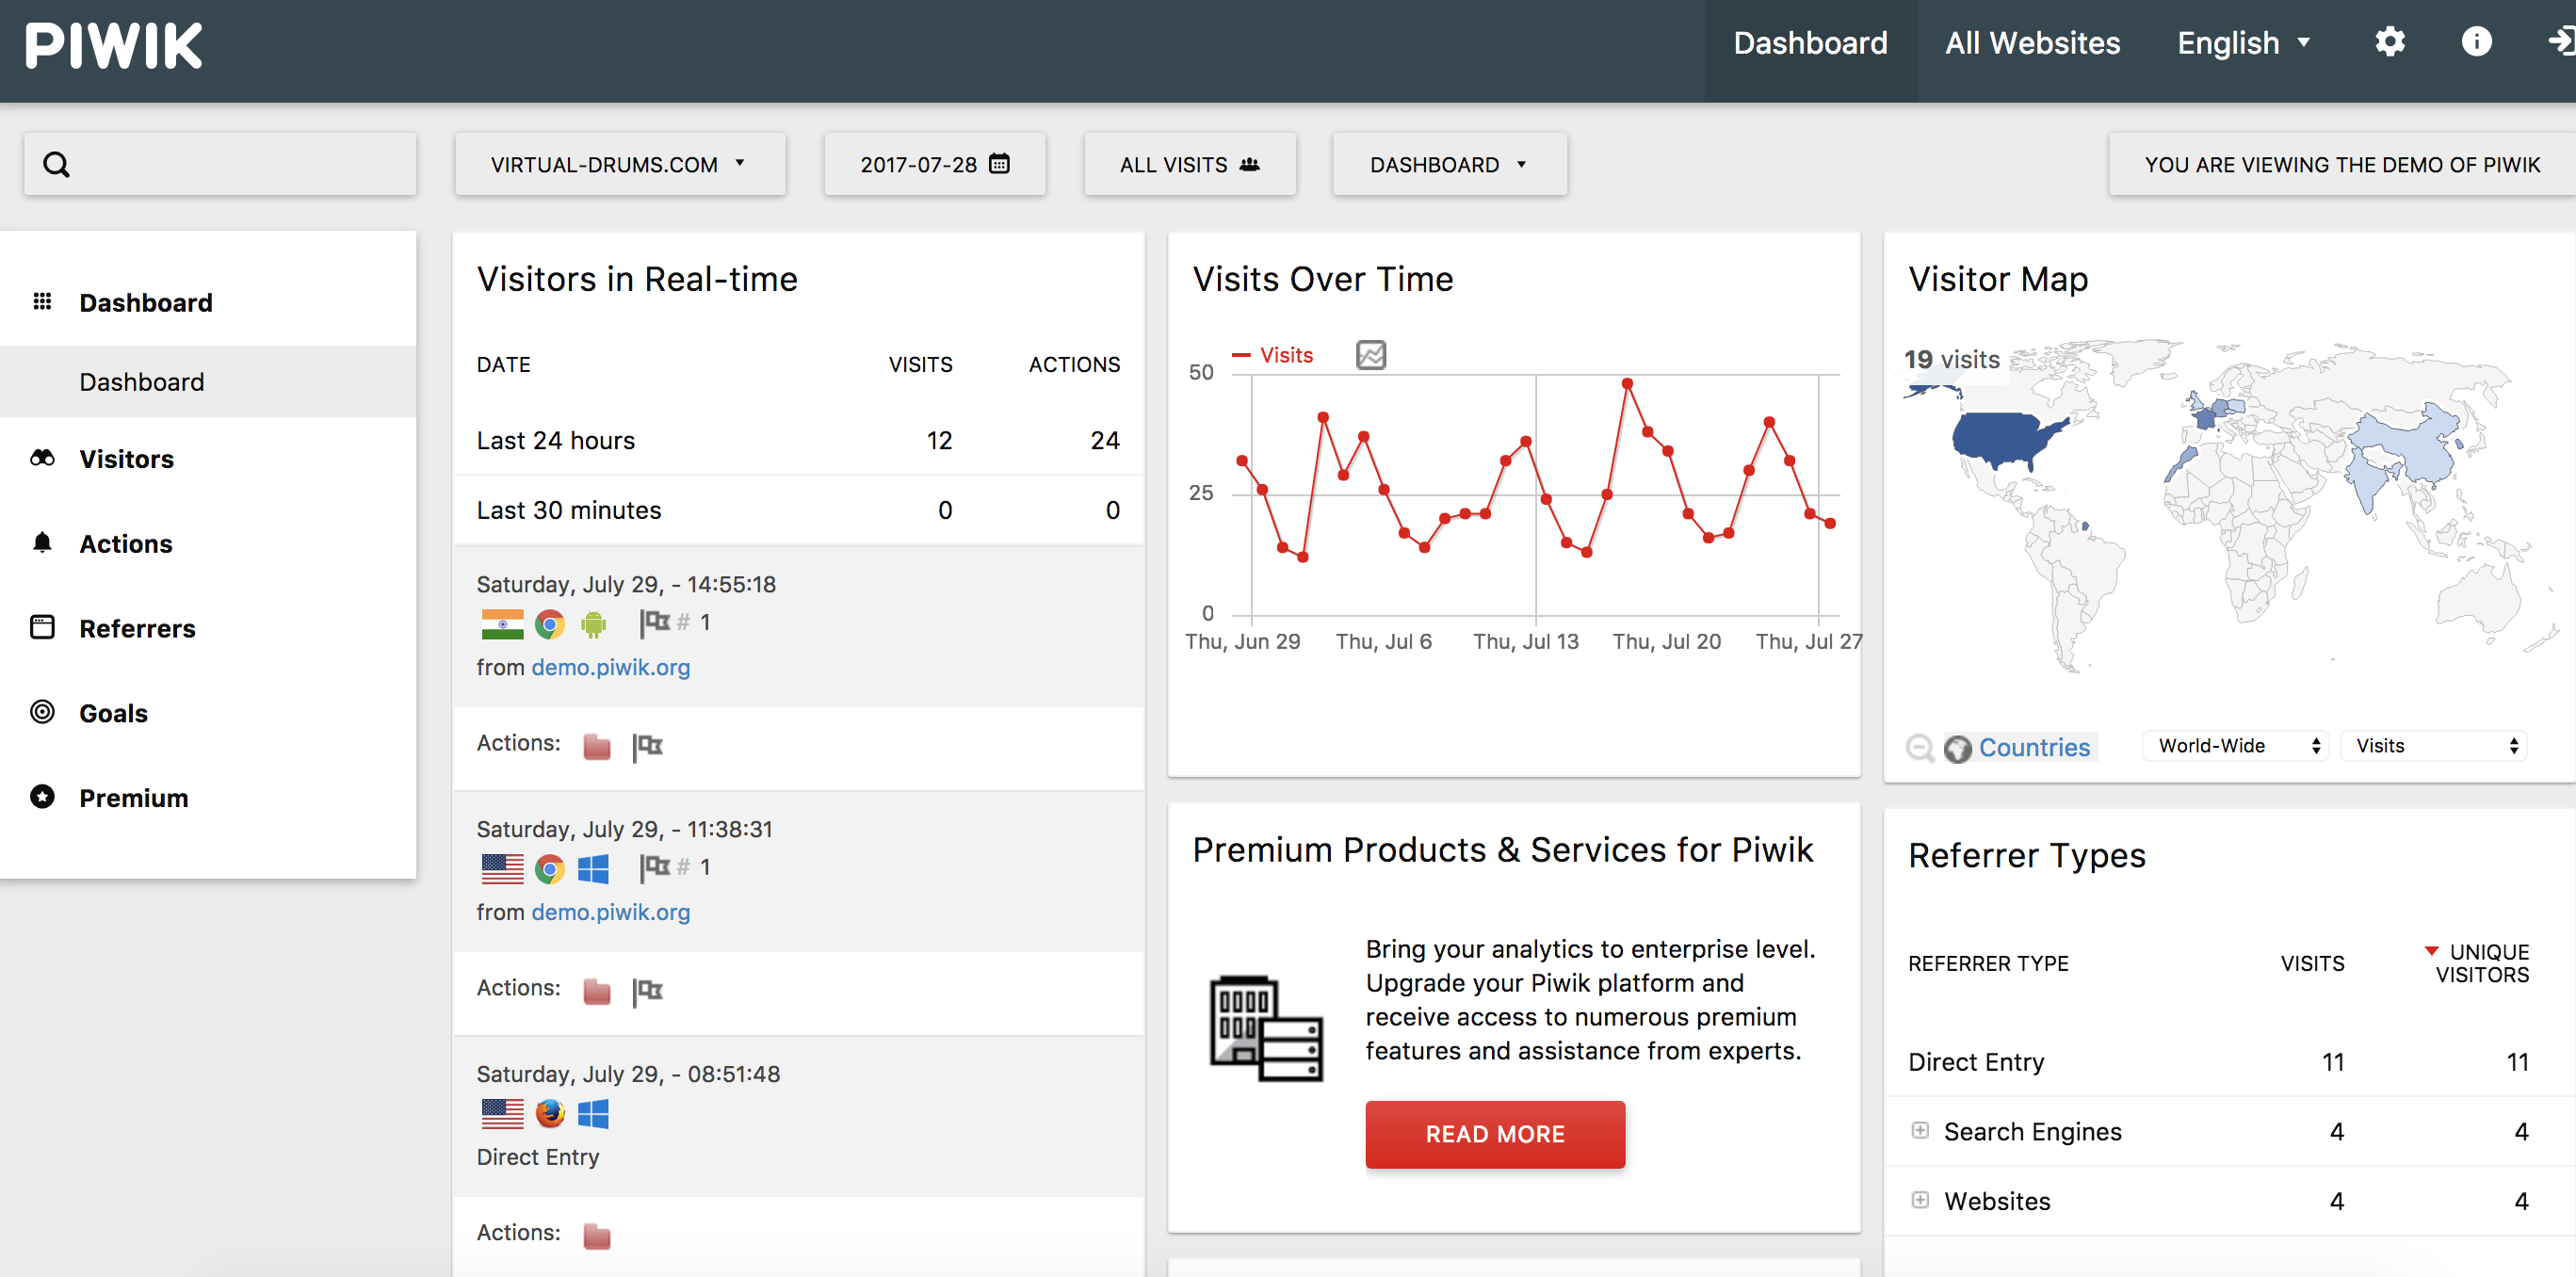
Task: Open Visitors menu in sidebar
Action: click(126, 459)
